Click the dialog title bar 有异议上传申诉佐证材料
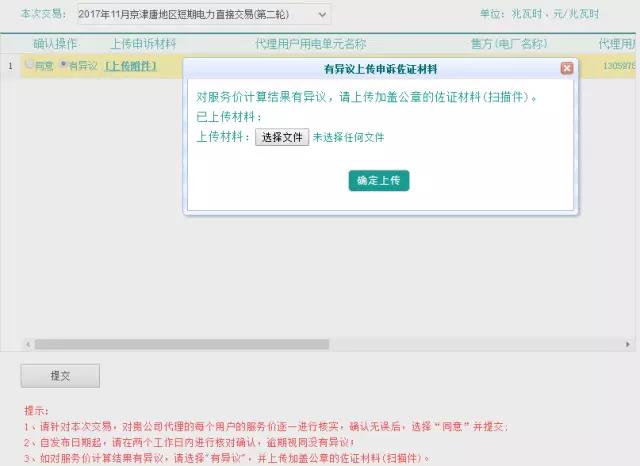Screen dimensions: 640x466 (380, 68)
